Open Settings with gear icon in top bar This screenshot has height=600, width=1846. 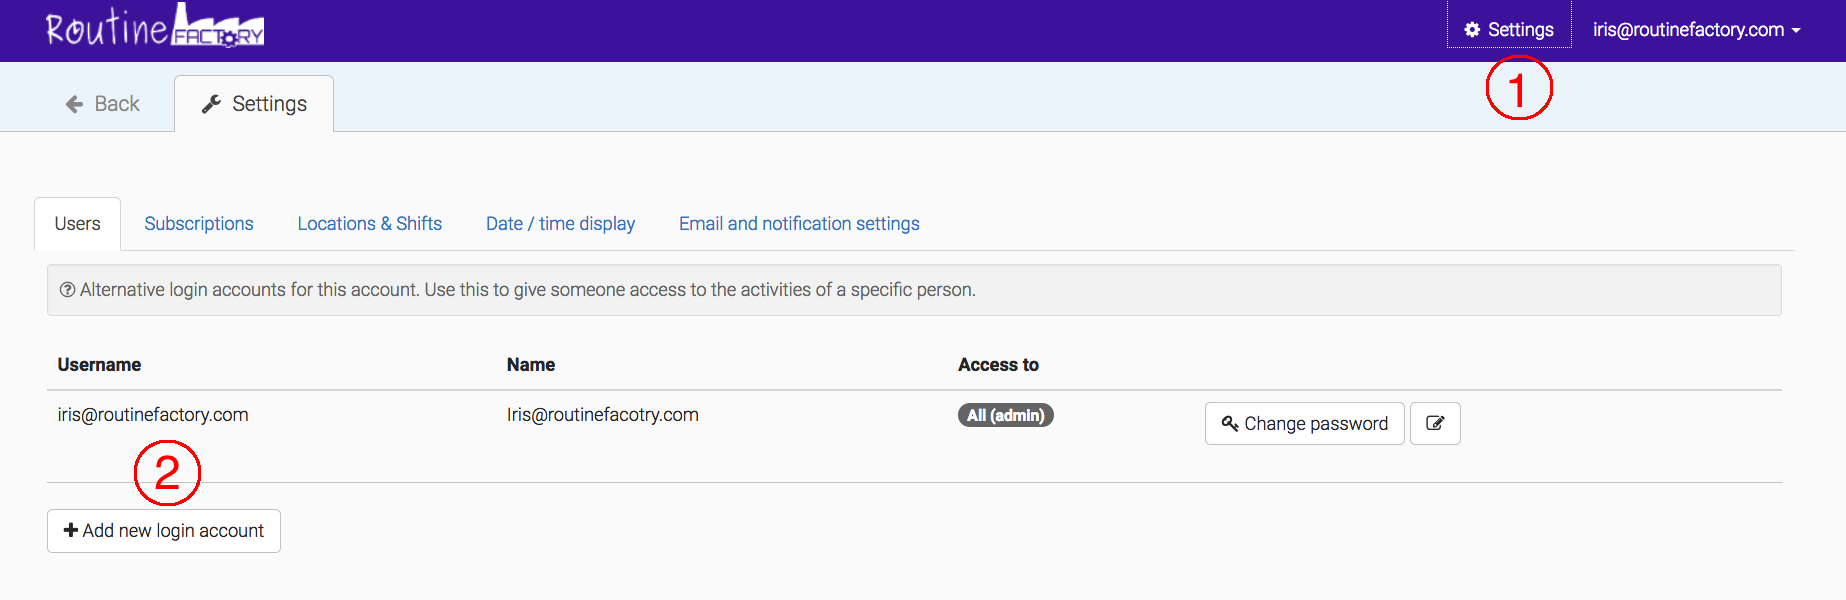pos(1508,30)
